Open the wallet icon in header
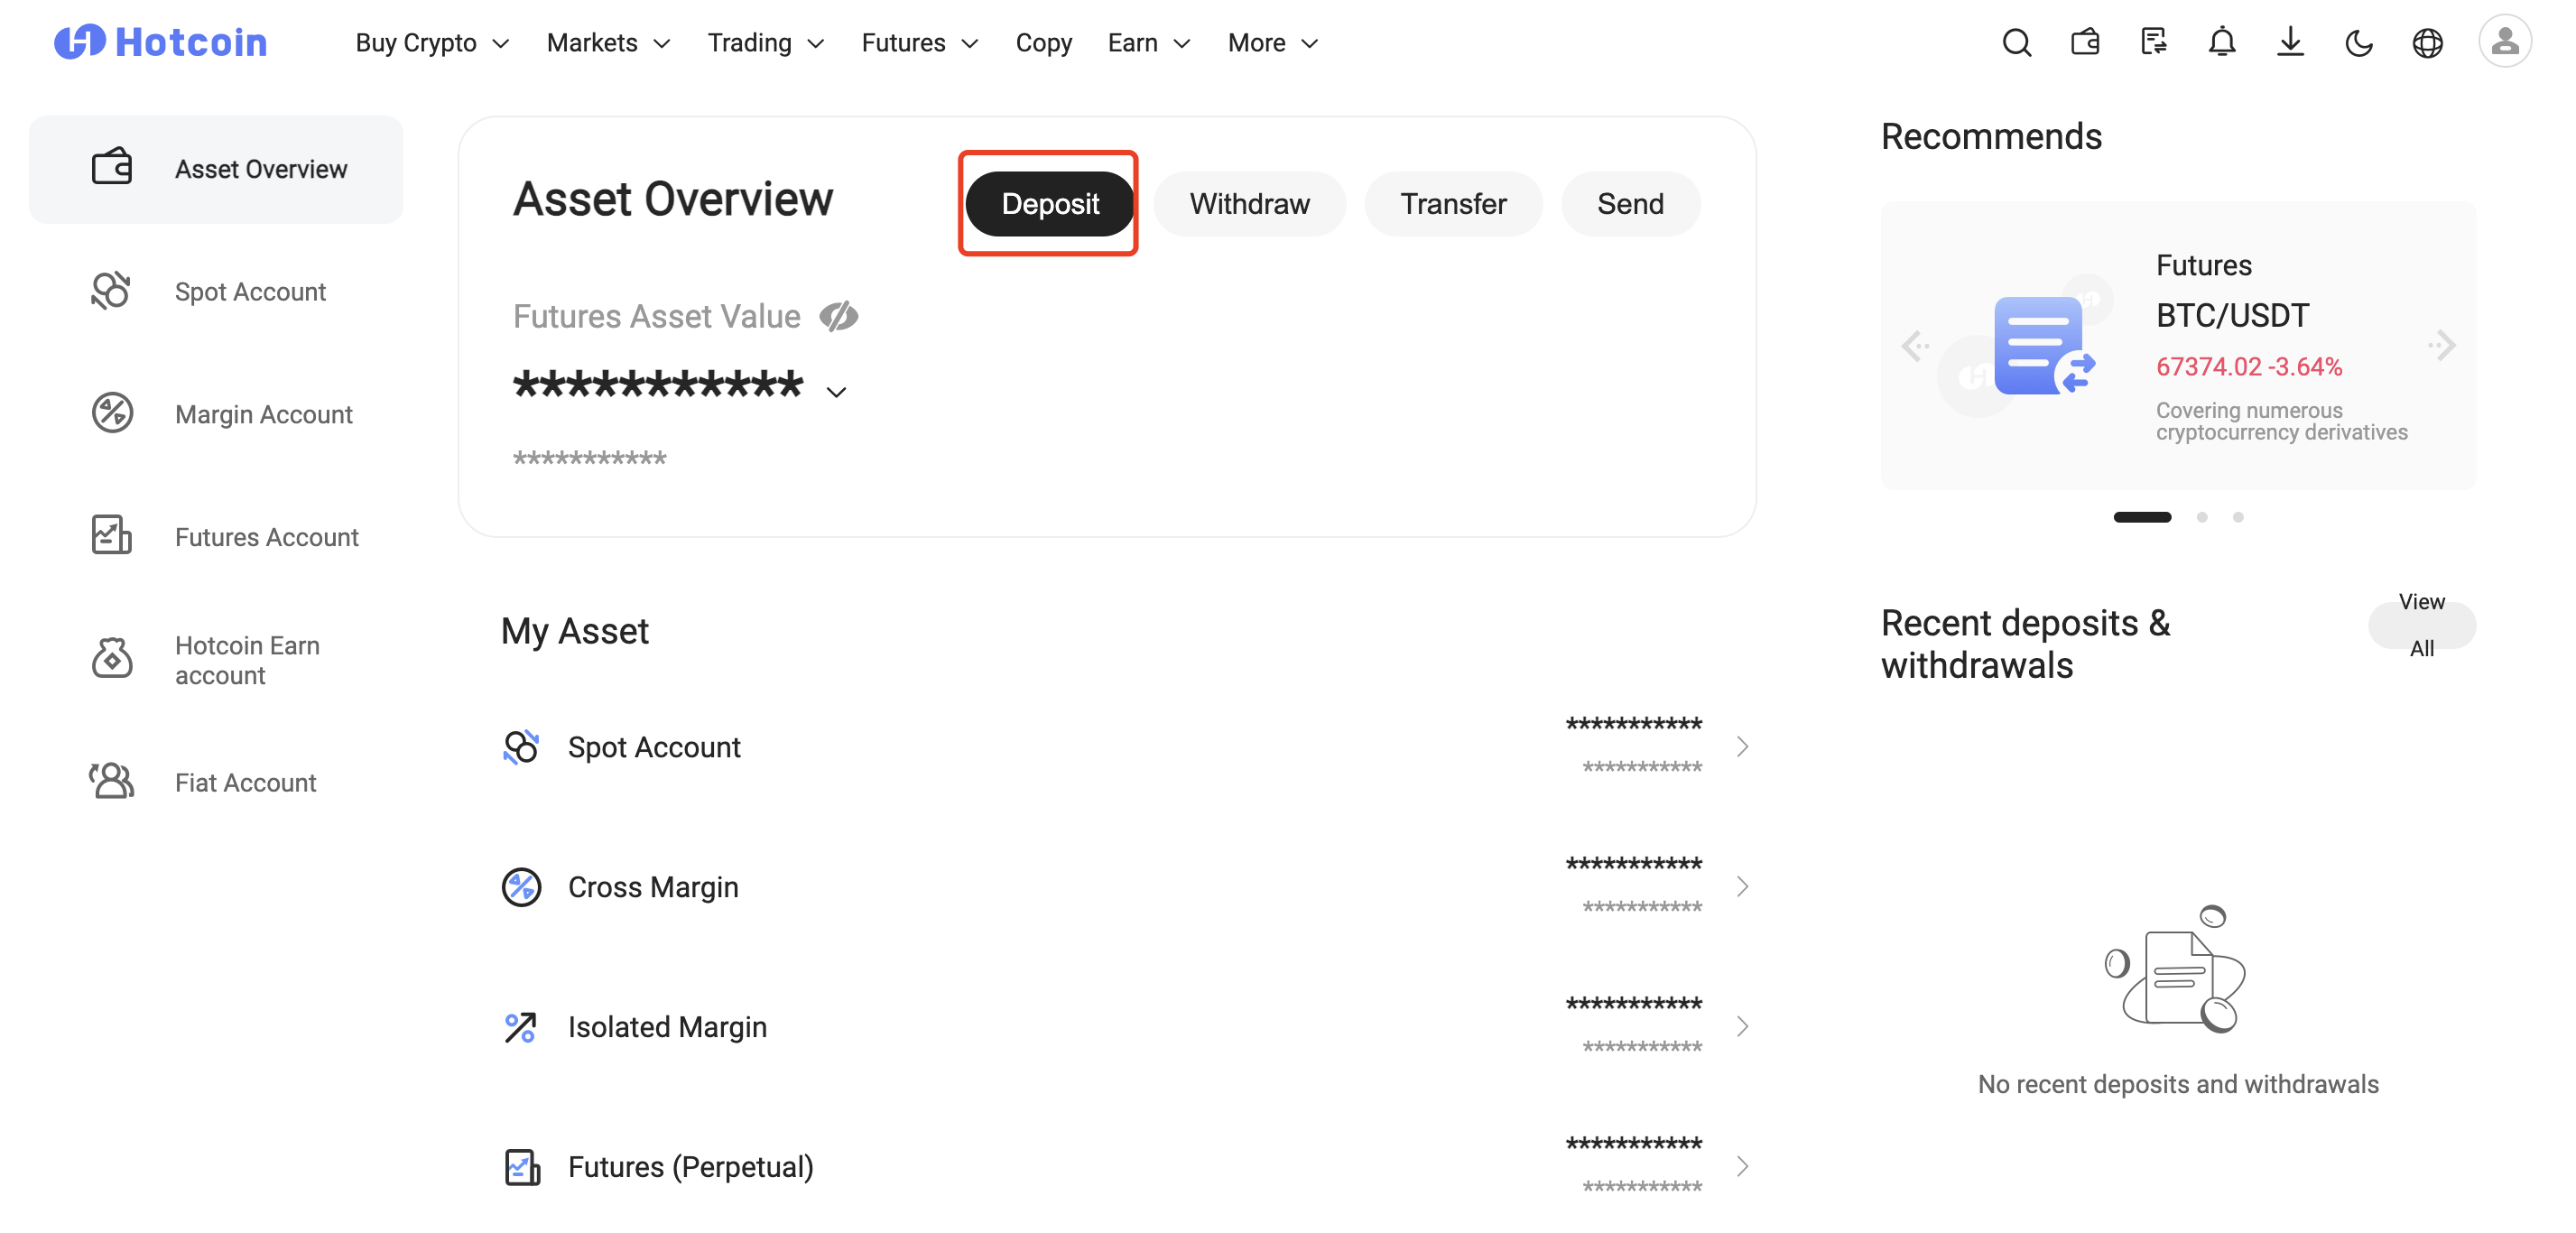Screen dimensions: 2576x1233 pos(2085,43)
